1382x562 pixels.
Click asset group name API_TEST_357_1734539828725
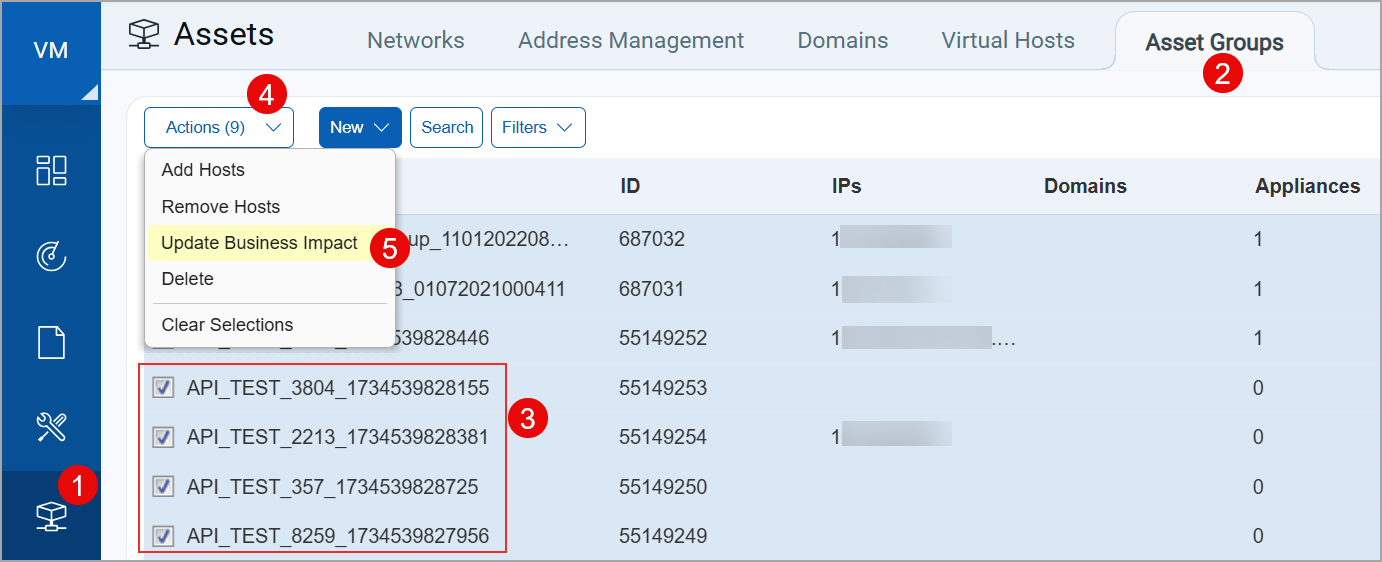point(332,487)
